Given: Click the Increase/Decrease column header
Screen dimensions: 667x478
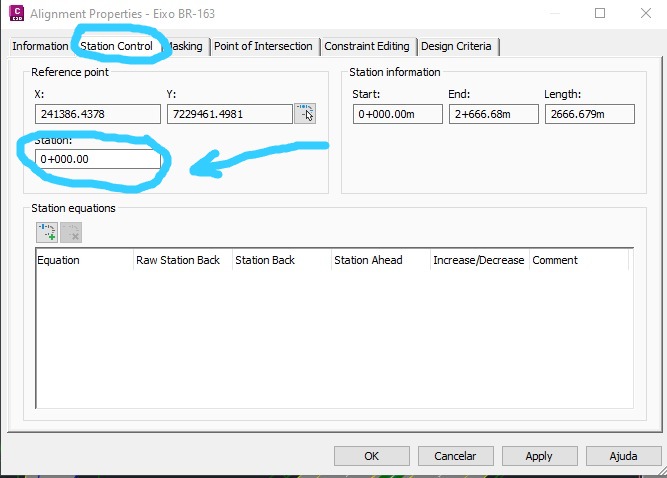Looking at the screenshot, I should [478, 260].
